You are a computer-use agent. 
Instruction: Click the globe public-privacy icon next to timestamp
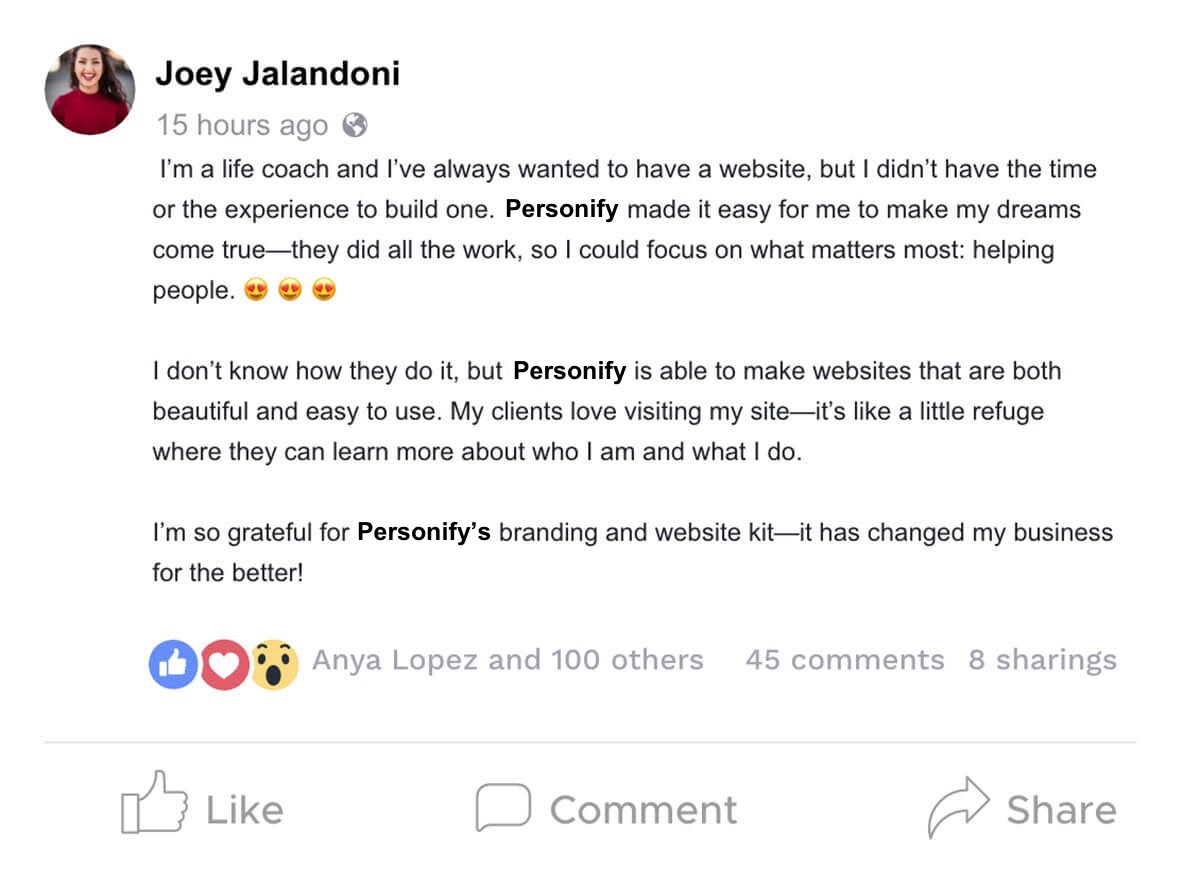click(355, 125)
